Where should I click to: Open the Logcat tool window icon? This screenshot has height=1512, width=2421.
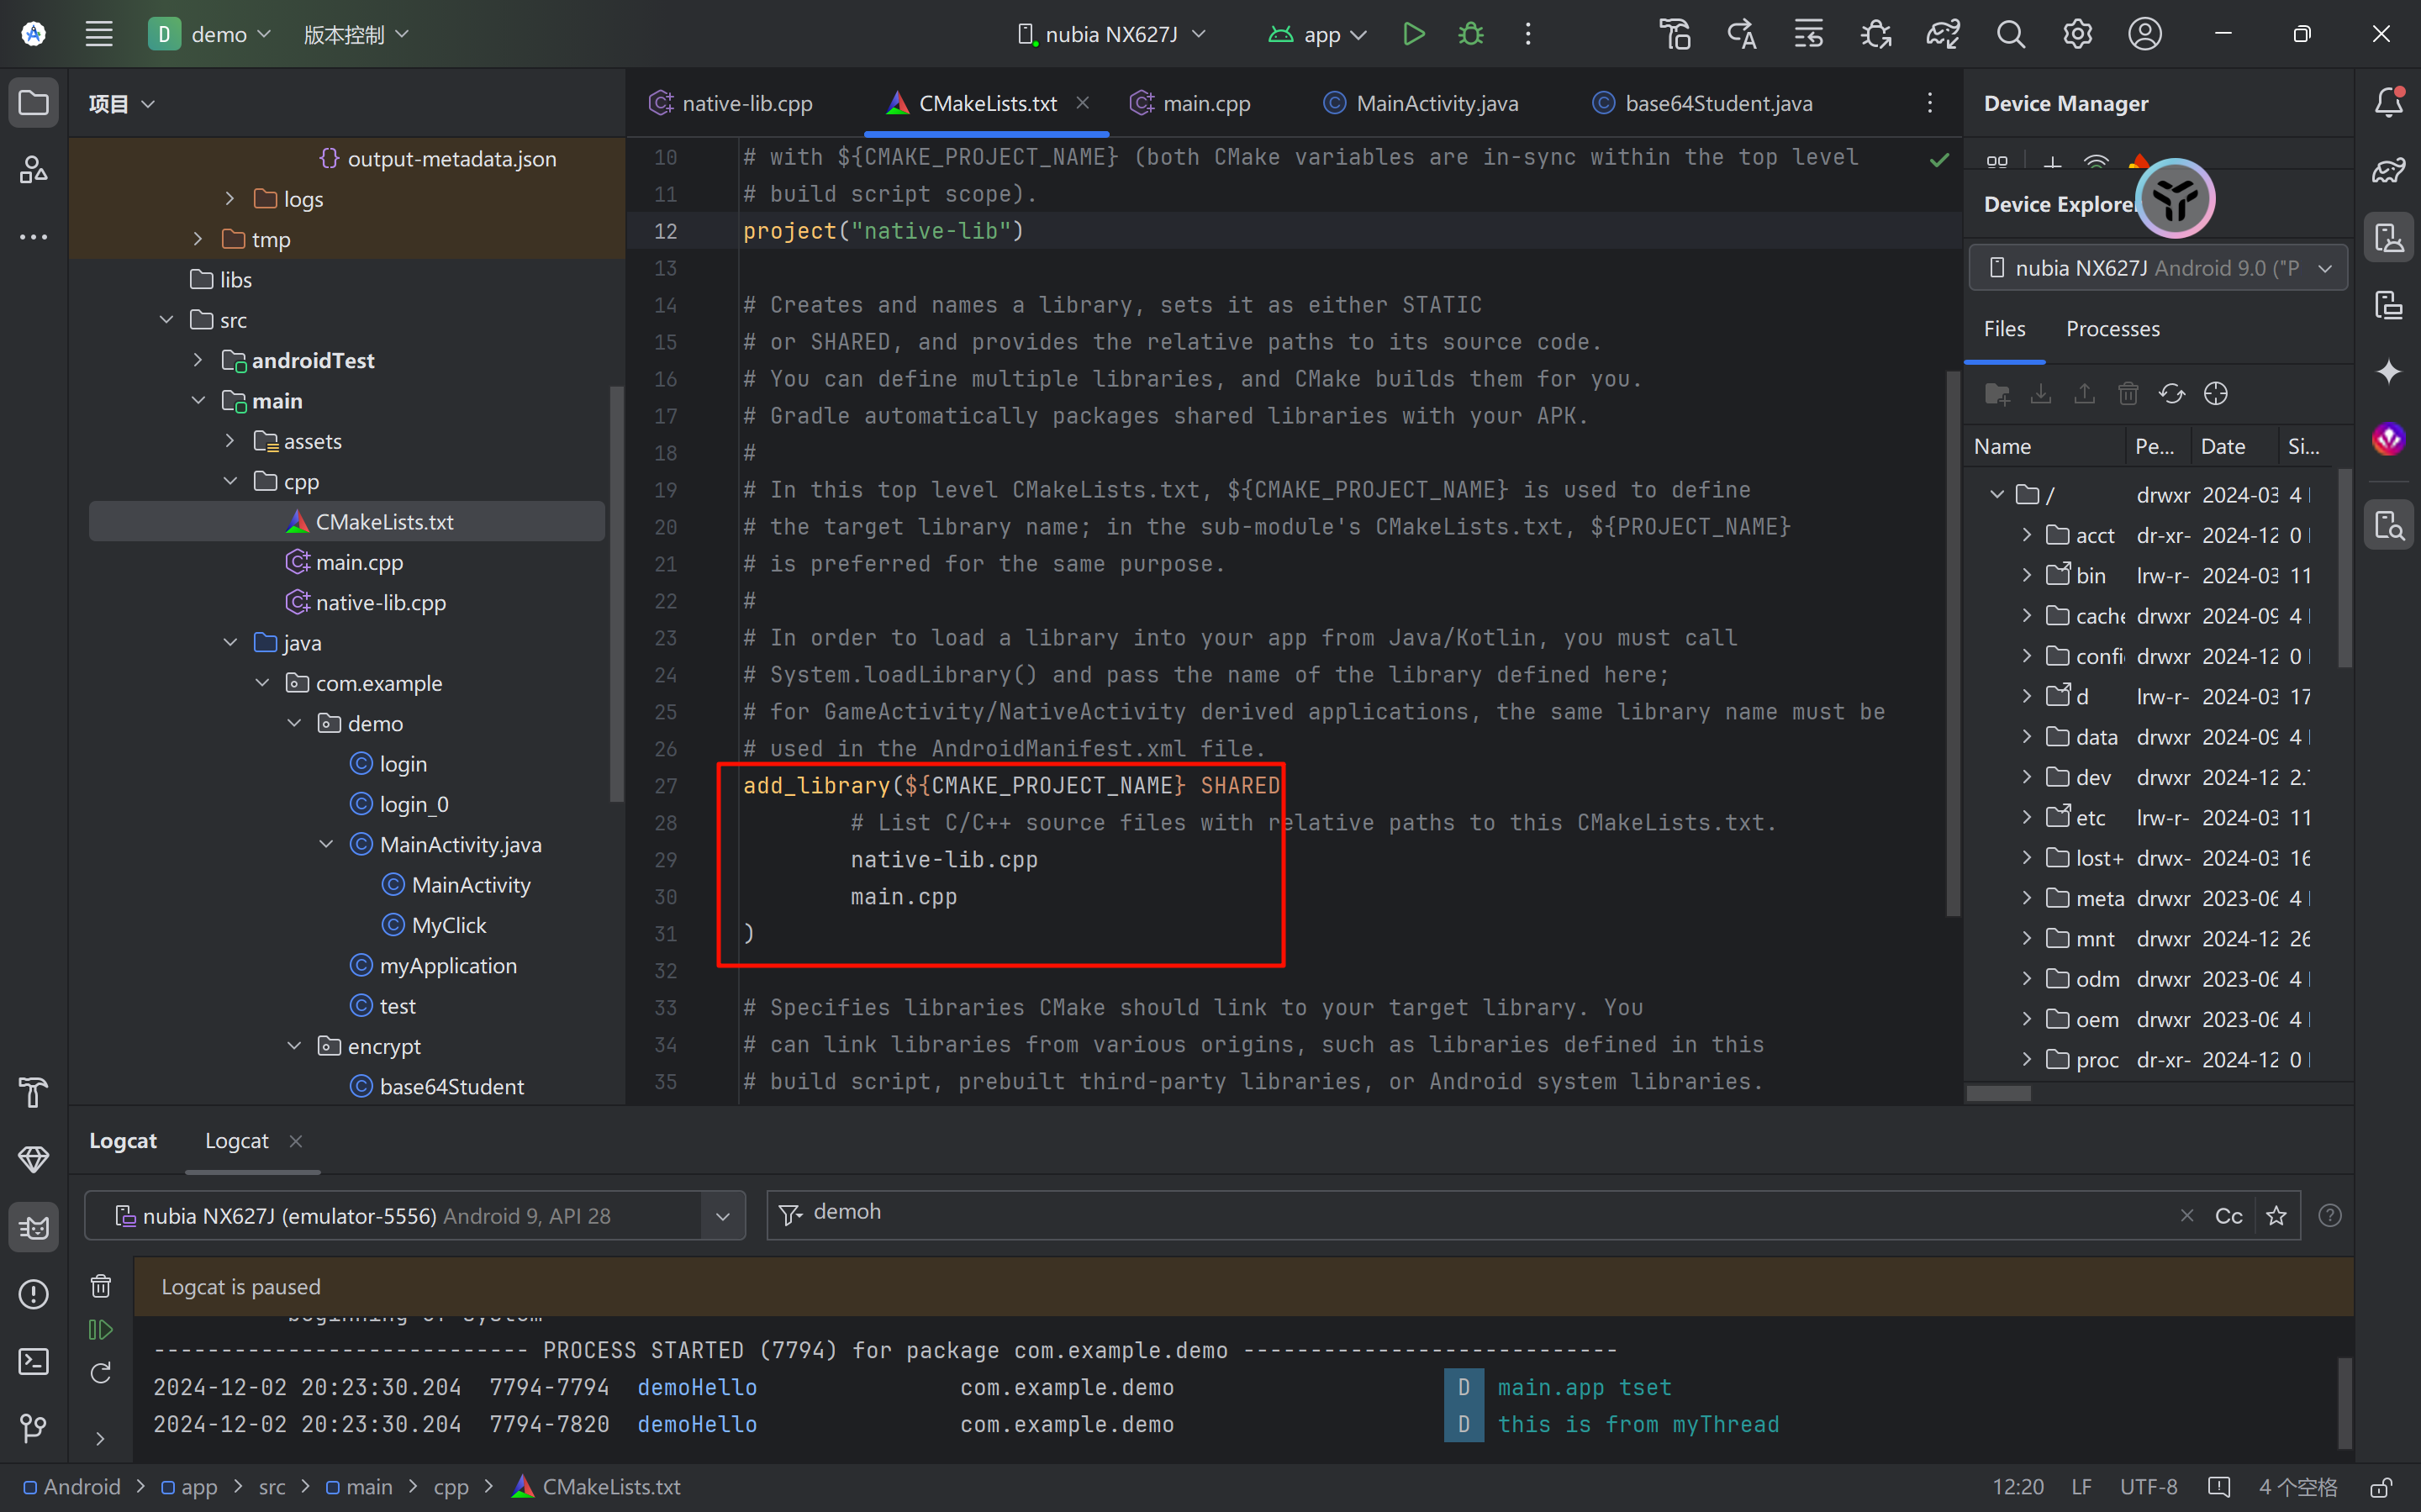[x=33, y=1227]
